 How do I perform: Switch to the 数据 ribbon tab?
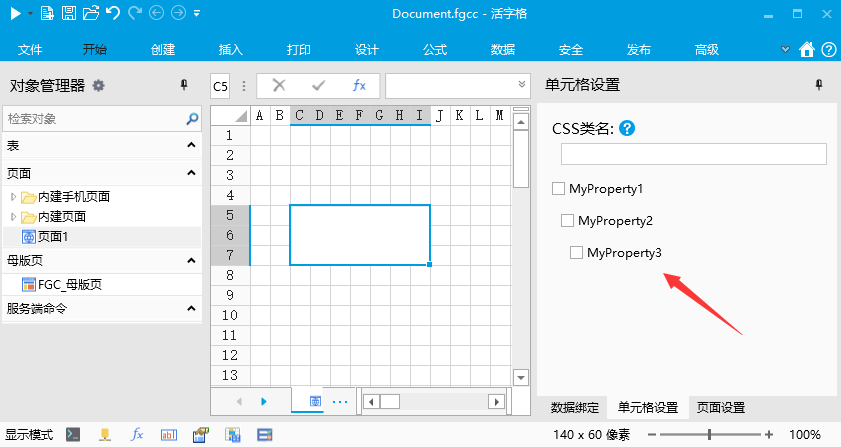pyautogui.click(x=503, y=50)
